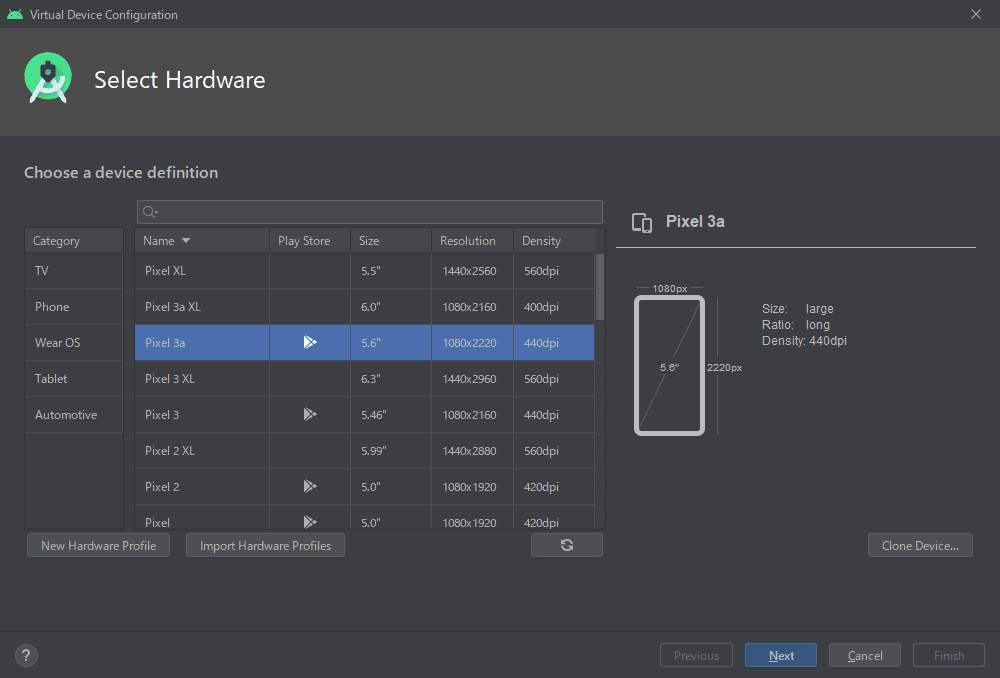Select the Pixel 2 XL device row
The image size is (1000, 678).
coord(365,451)
